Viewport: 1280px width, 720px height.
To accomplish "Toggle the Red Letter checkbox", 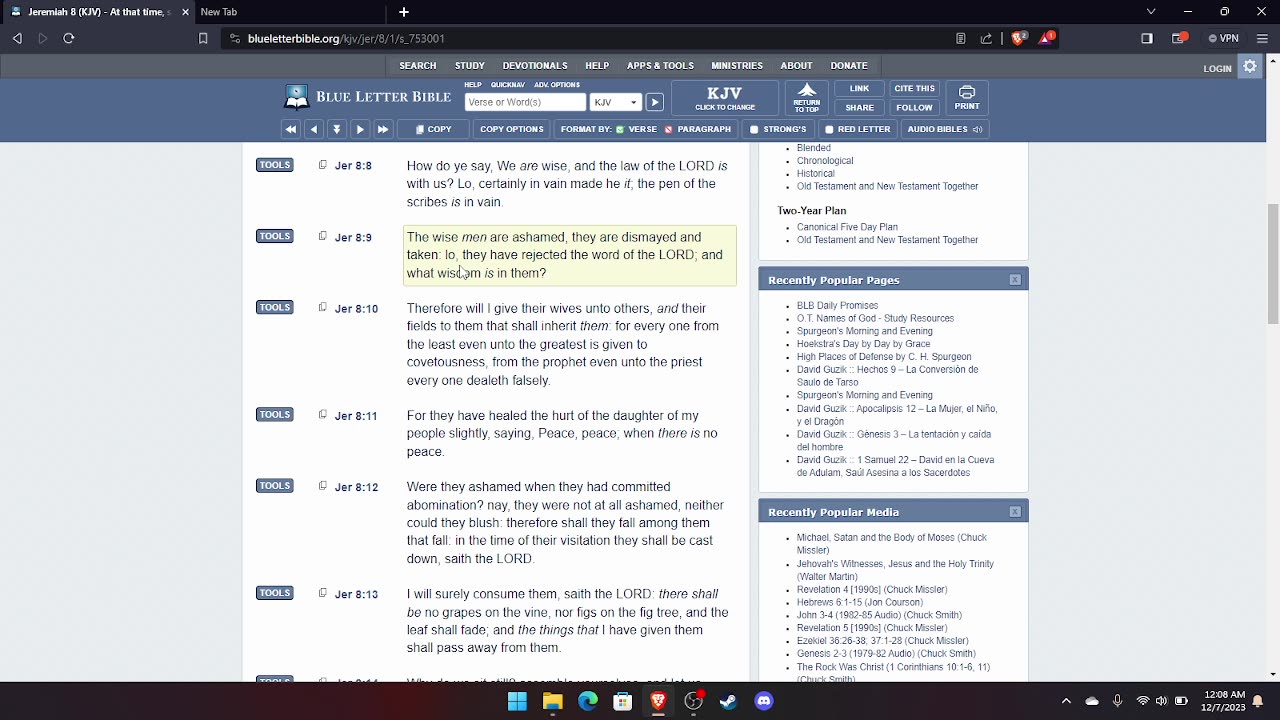I will [829, 129].
